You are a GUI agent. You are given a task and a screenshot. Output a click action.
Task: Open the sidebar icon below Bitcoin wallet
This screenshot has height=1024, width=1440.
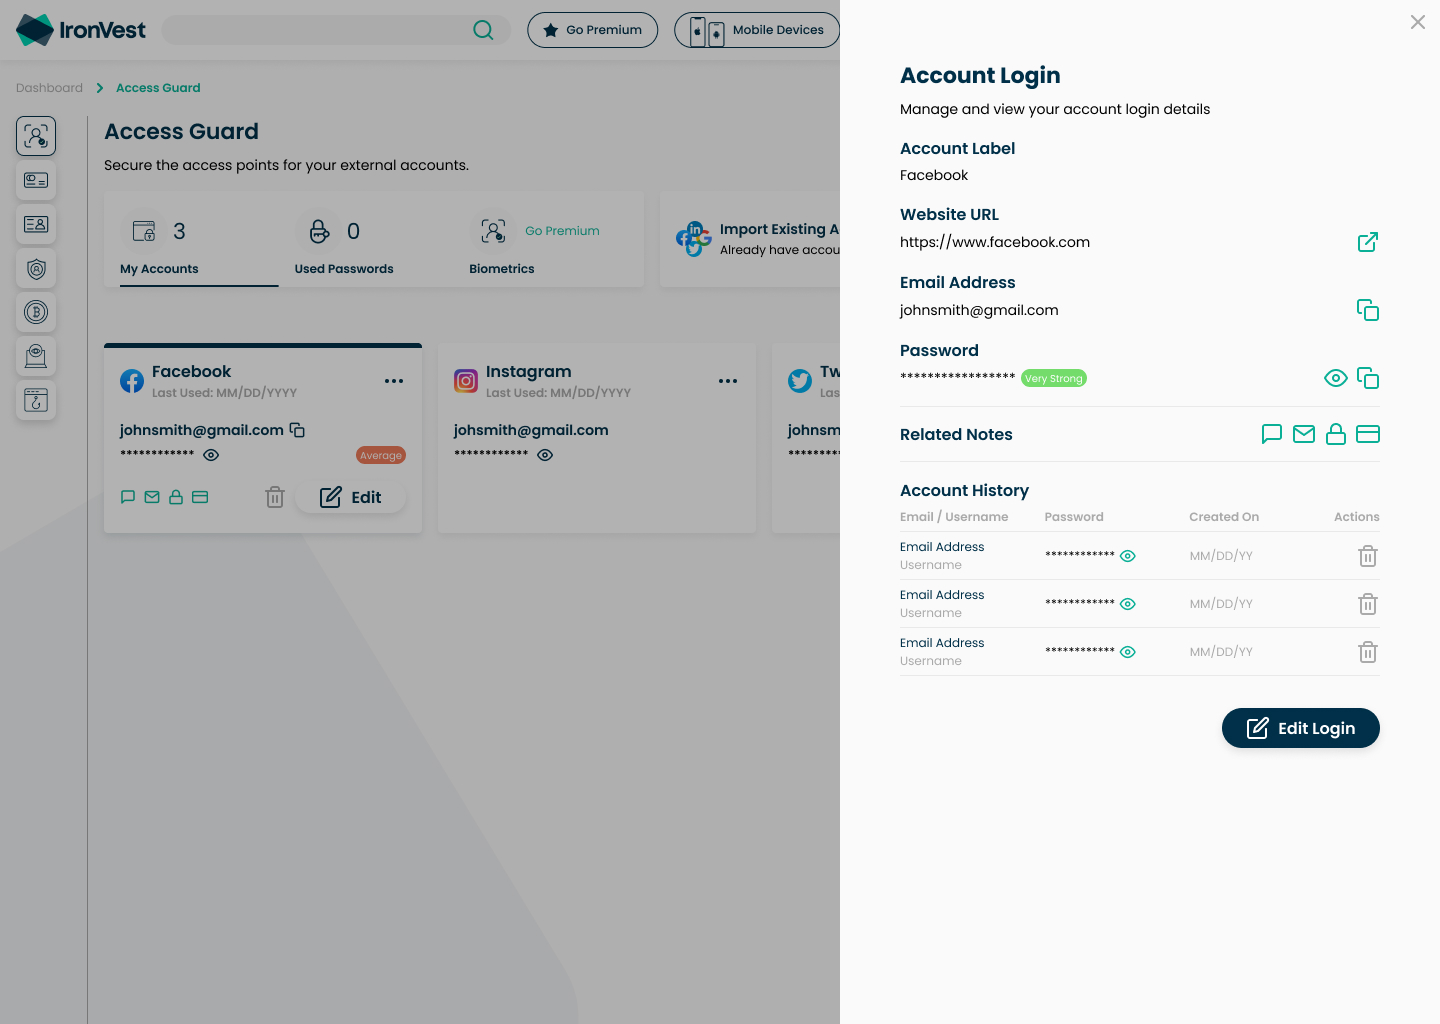pos(36,356)
